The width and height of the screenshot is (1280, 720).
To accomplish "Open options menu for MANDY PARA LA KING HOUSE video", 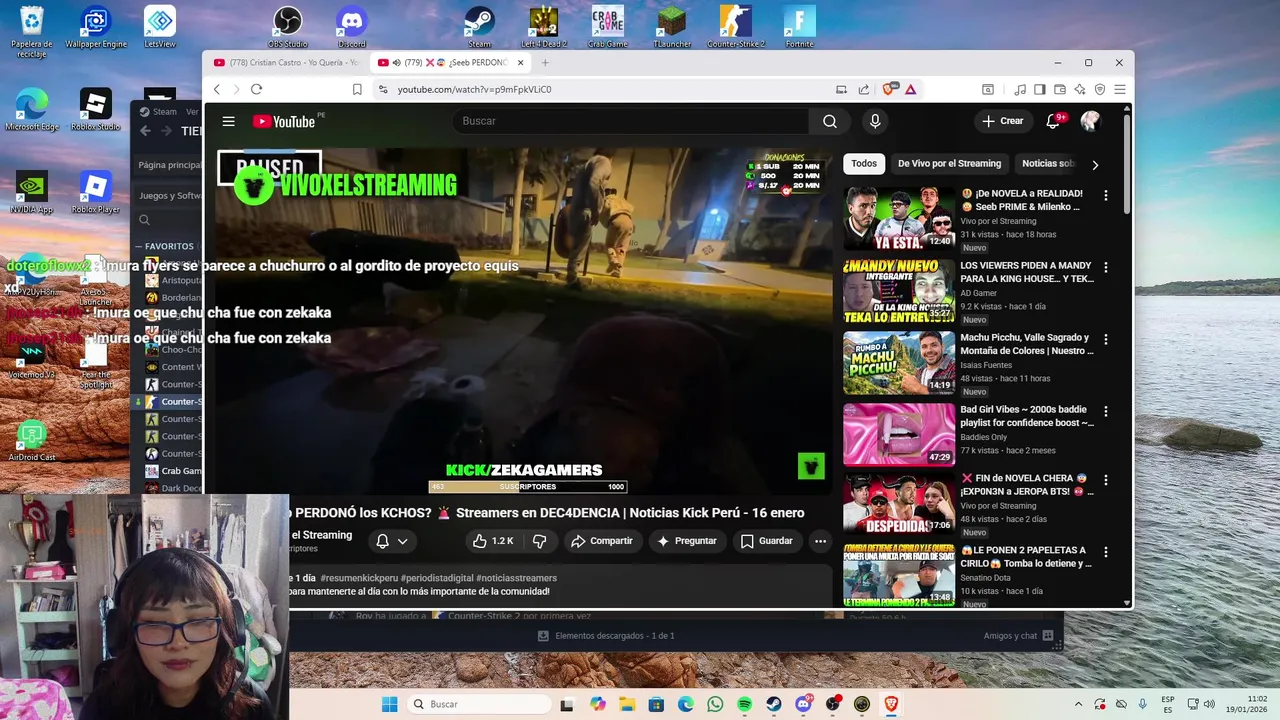I will coord(1105,267).
